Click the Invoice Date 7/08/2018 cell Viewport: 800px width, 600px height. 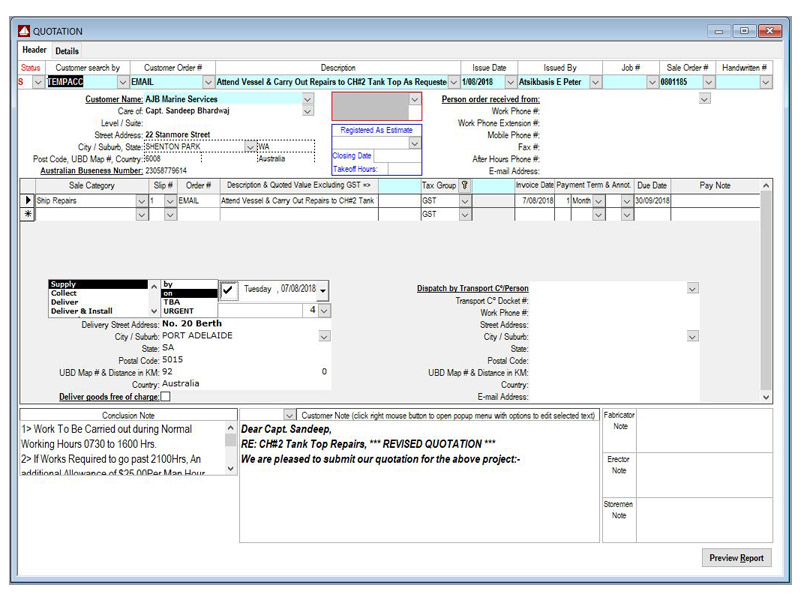pyautogui.click(x=534, y=201)
